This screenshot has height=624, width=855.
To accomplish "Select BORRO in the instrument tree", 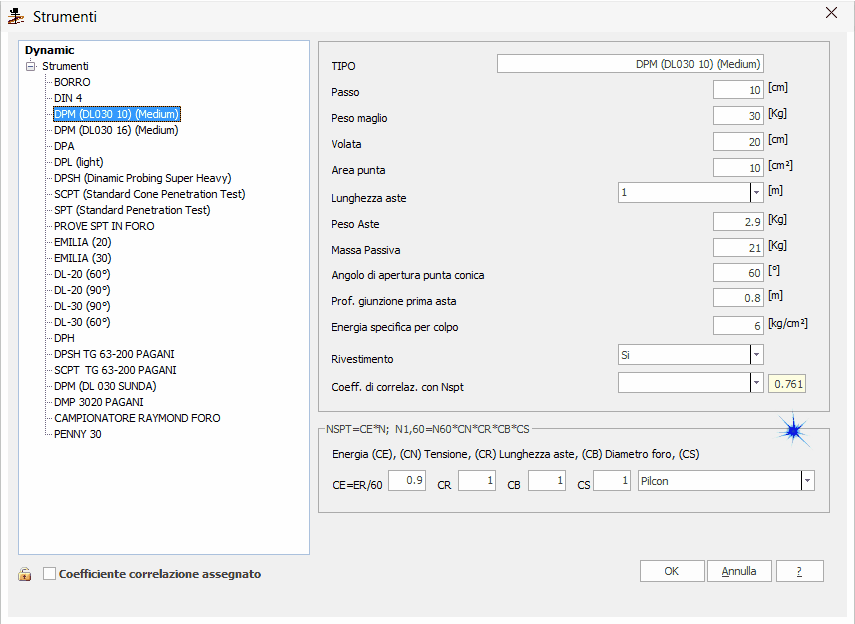I will tap(72, 82).
